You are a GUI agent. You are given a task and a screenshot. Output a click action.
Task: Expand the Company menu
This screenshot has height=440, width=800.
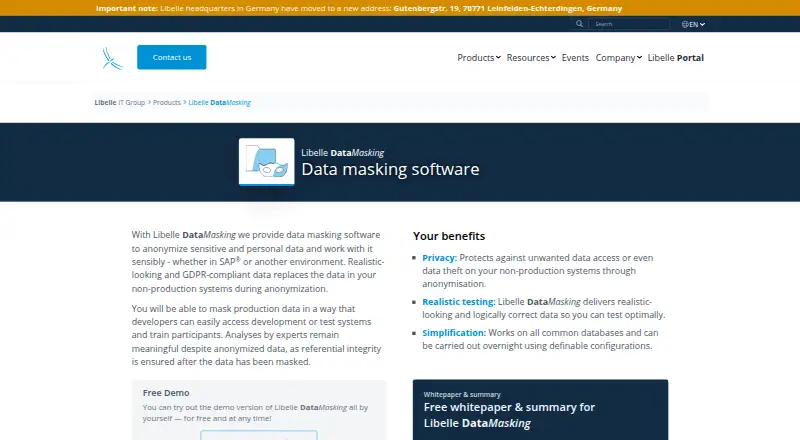click(x=618, y=58)
